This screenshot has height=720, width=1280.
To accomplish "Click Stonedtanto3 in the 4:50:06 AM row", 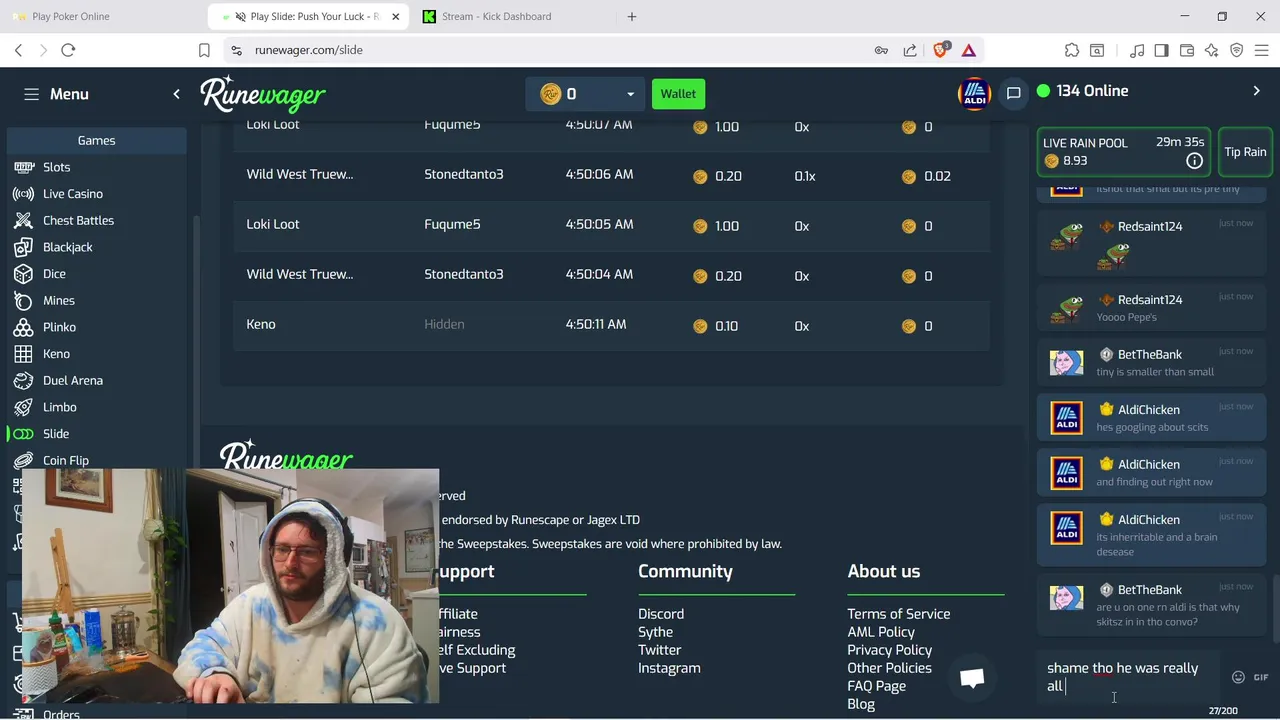I will pyautogui.click(x=464, y=174).
